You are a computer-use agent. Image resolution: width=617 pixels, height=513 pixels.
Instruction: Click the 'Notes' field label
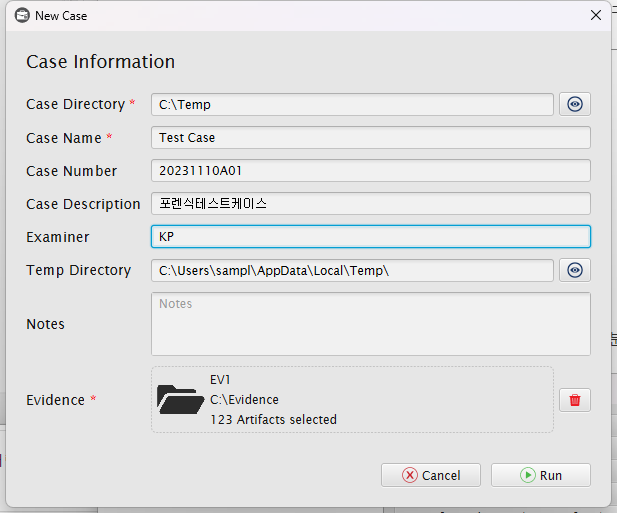point(45,324)
